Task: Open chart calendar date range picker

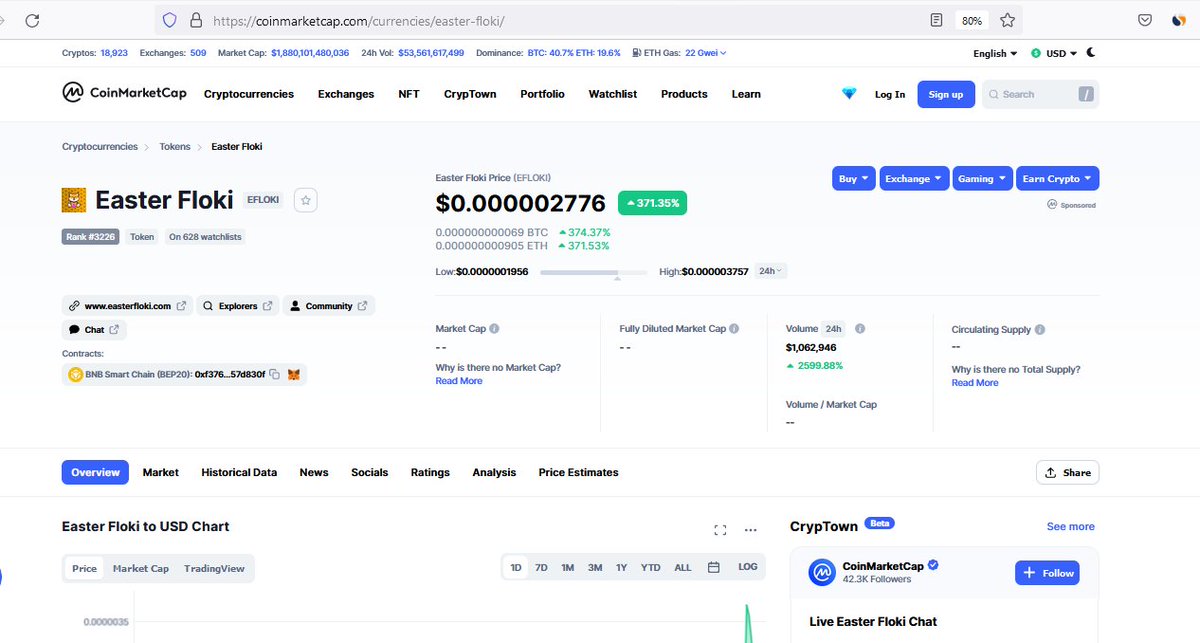Action: tap(714, 567)
